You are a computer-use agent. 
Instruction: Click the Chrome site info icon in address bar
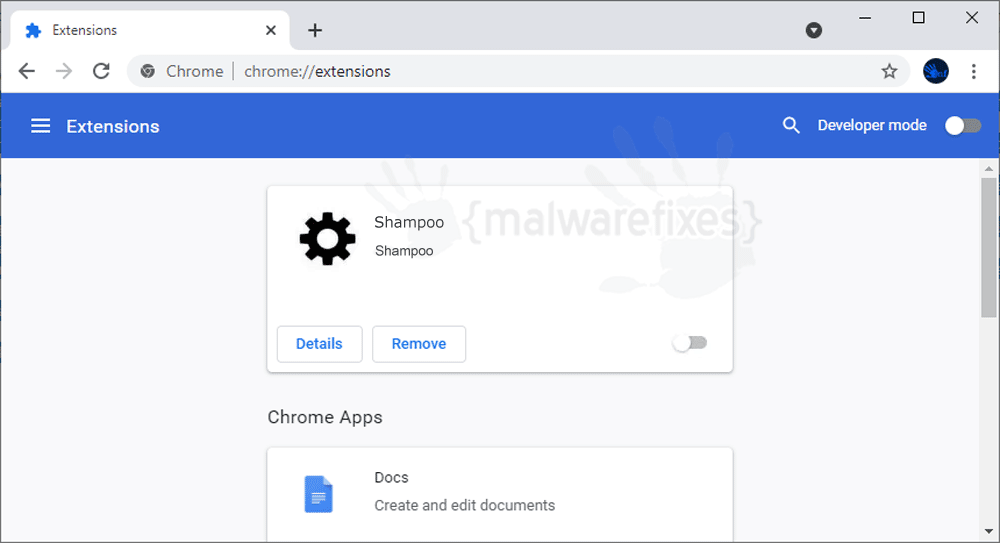(148, 71)
